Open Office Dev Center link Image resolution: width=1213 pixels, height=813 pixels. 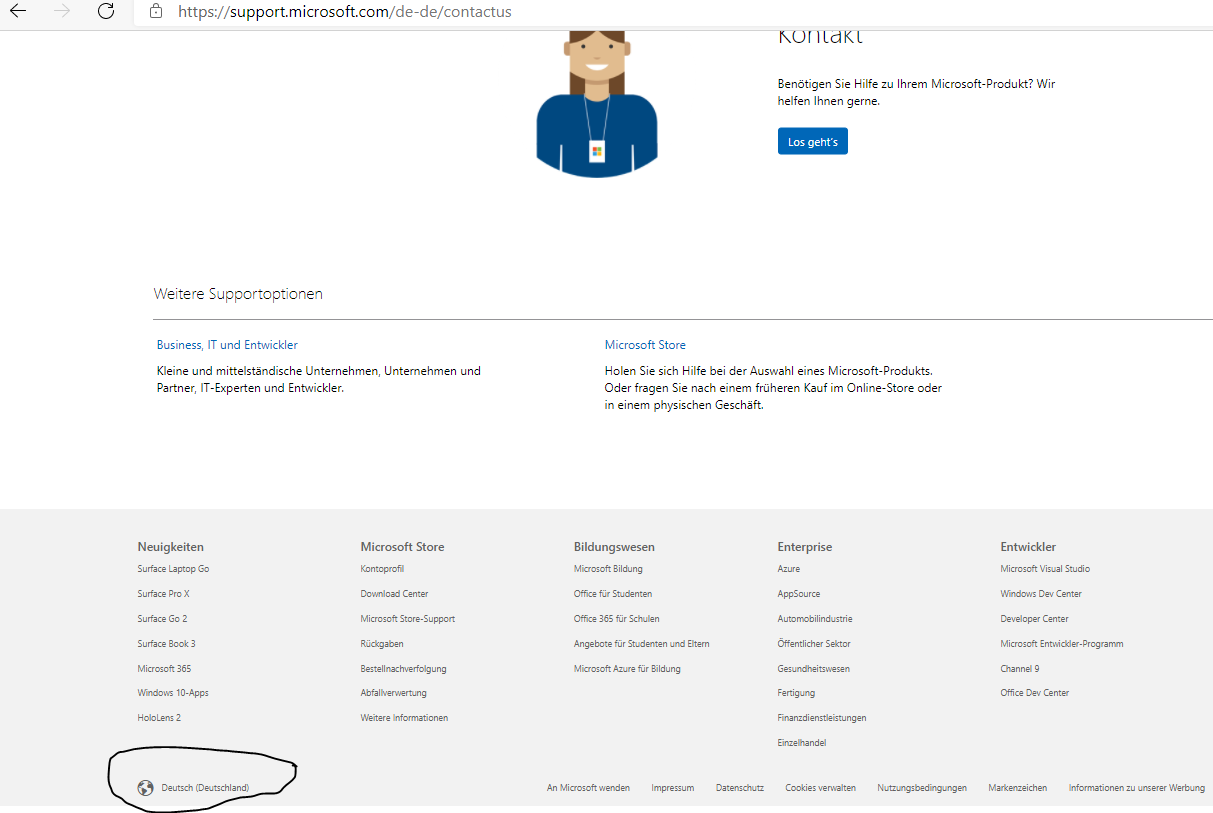tap(1035, 693)
